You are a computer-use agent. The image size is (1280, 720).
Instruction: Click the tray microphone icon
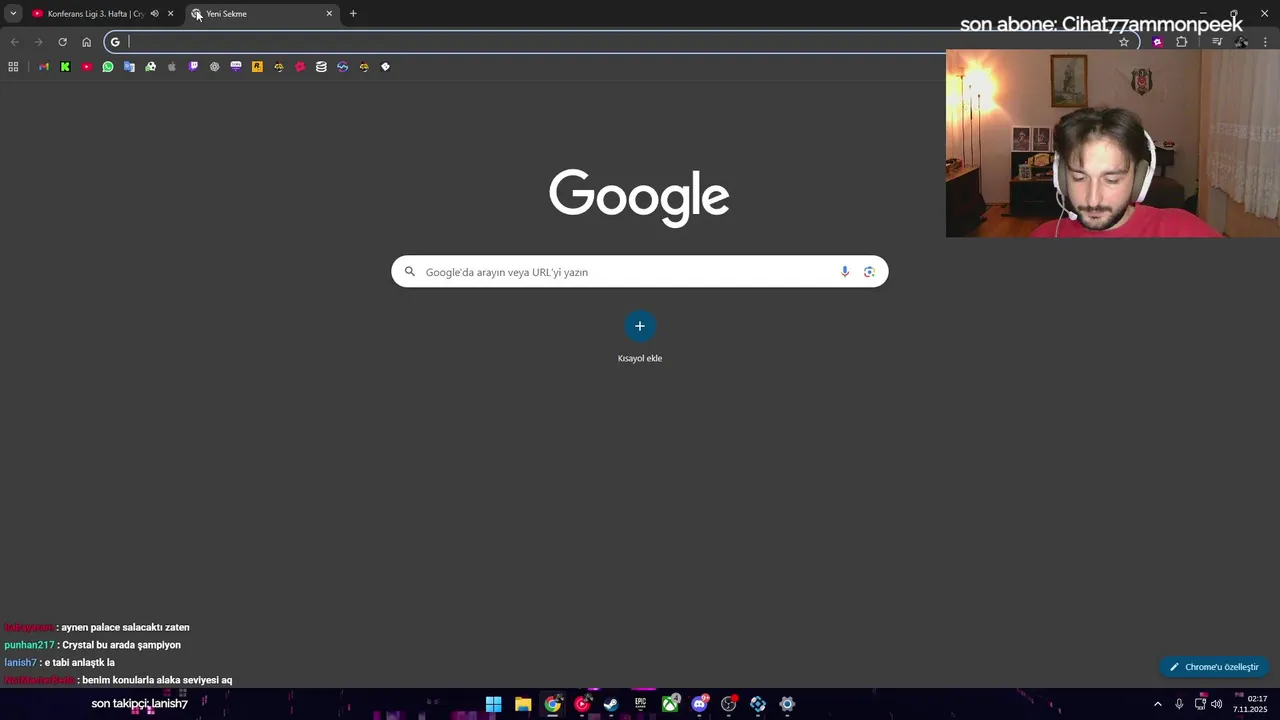click(x=1179, y=704)
